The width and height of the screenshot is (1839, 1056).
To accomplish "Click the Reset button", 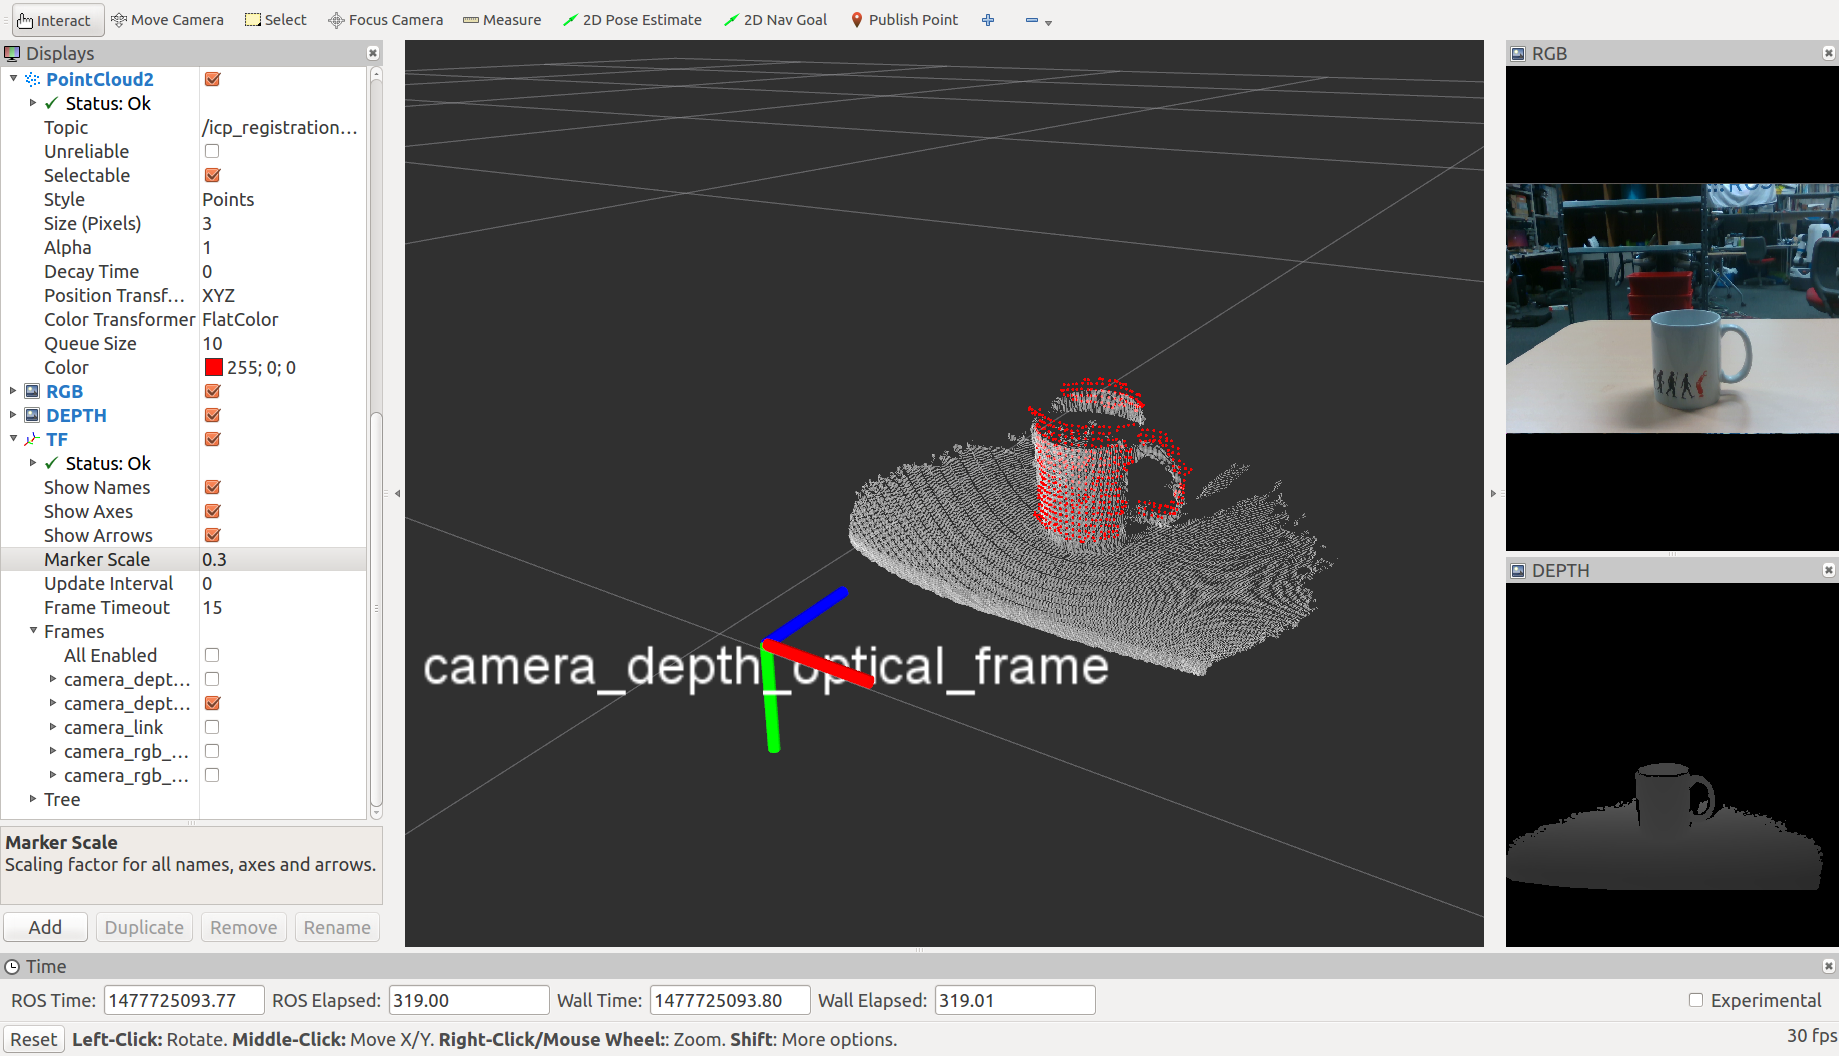I will click(34, 1039).
